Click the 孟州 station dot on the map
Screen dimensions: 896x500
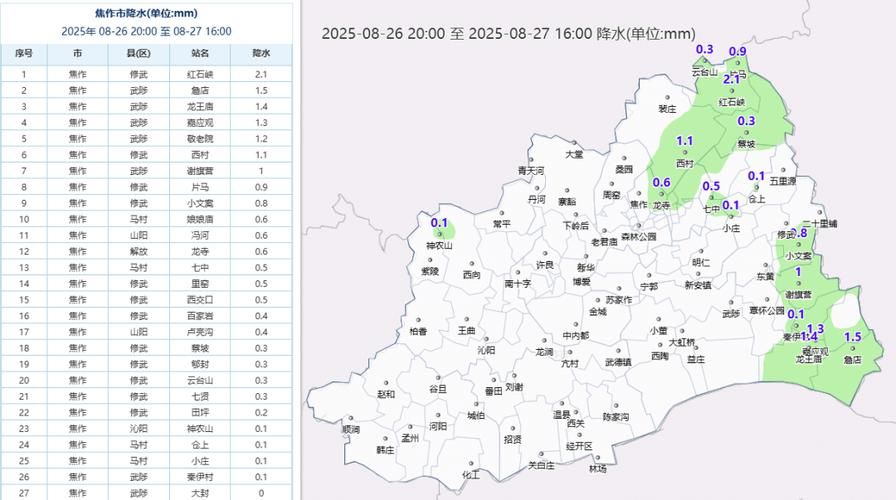pyautogui.click(x=410, y=426)
